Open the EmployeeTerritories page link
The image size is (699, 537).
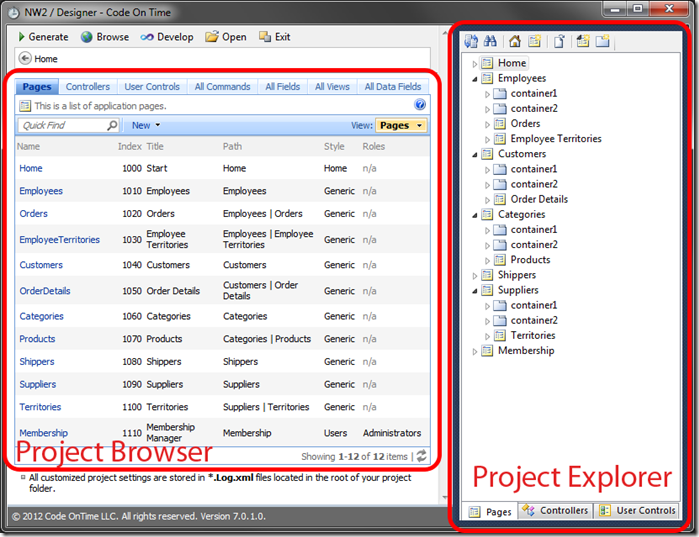point(59,240)
